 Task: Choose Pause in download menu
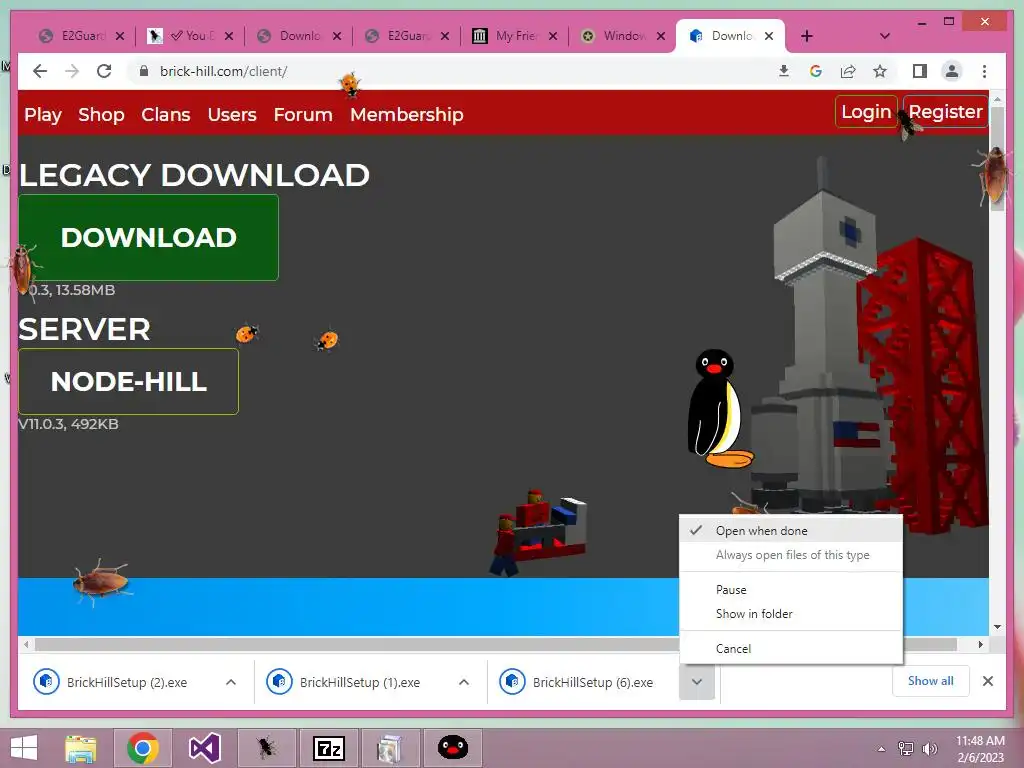tap(791, 590)
